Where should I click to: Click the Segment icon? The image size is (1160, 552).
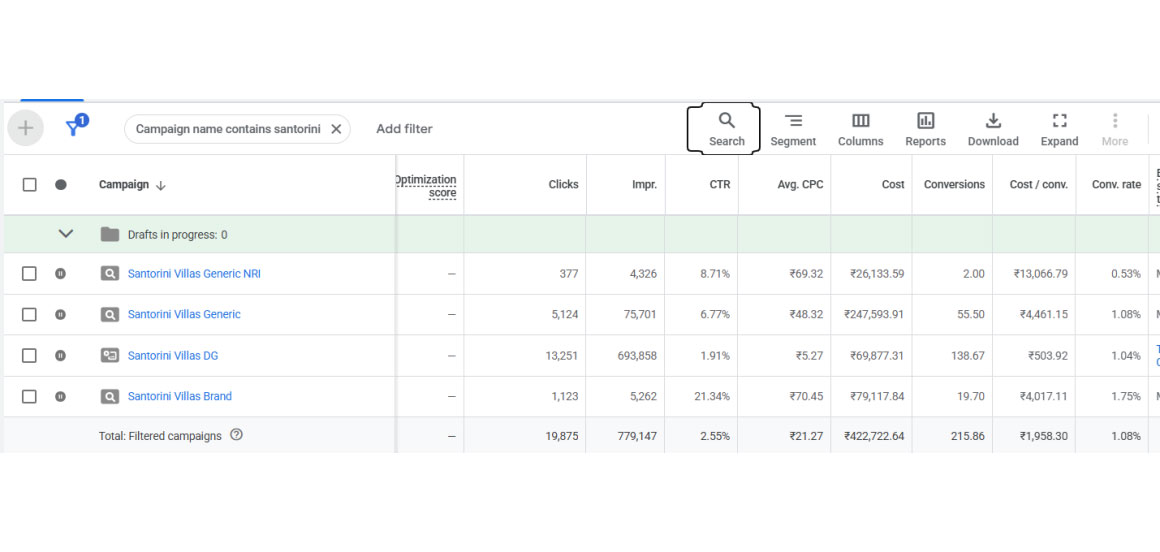click(793, 129)
